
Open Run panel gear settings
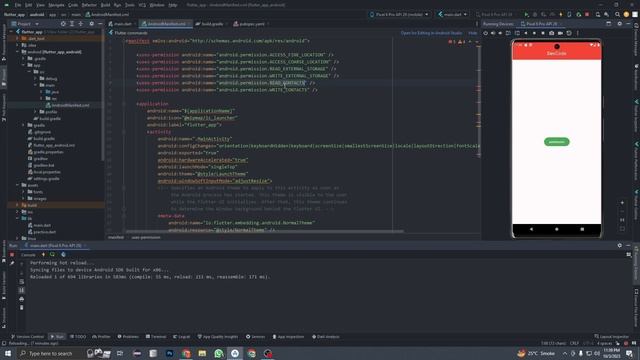click(620, 245)
